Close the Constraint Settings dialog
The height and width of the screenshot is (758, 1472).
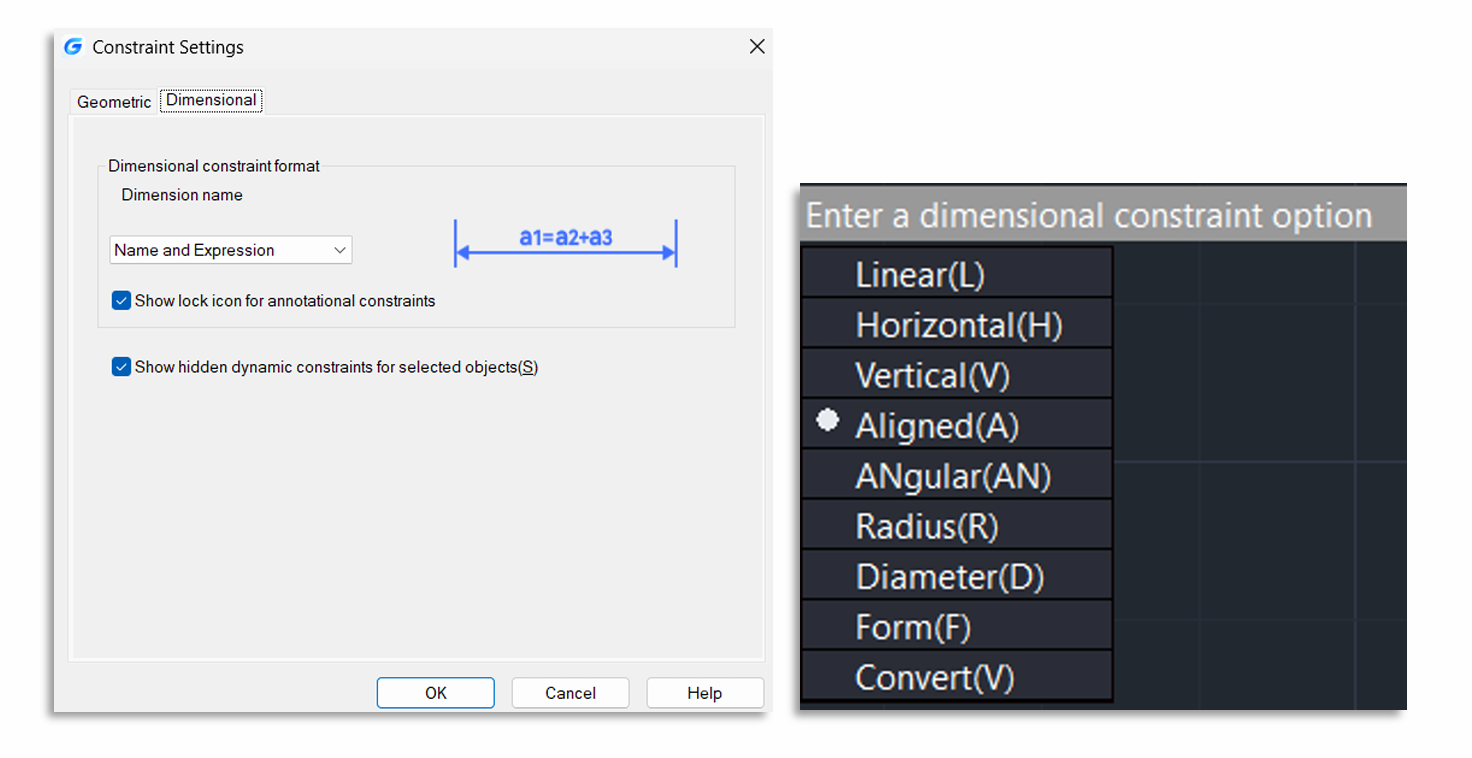757,47
